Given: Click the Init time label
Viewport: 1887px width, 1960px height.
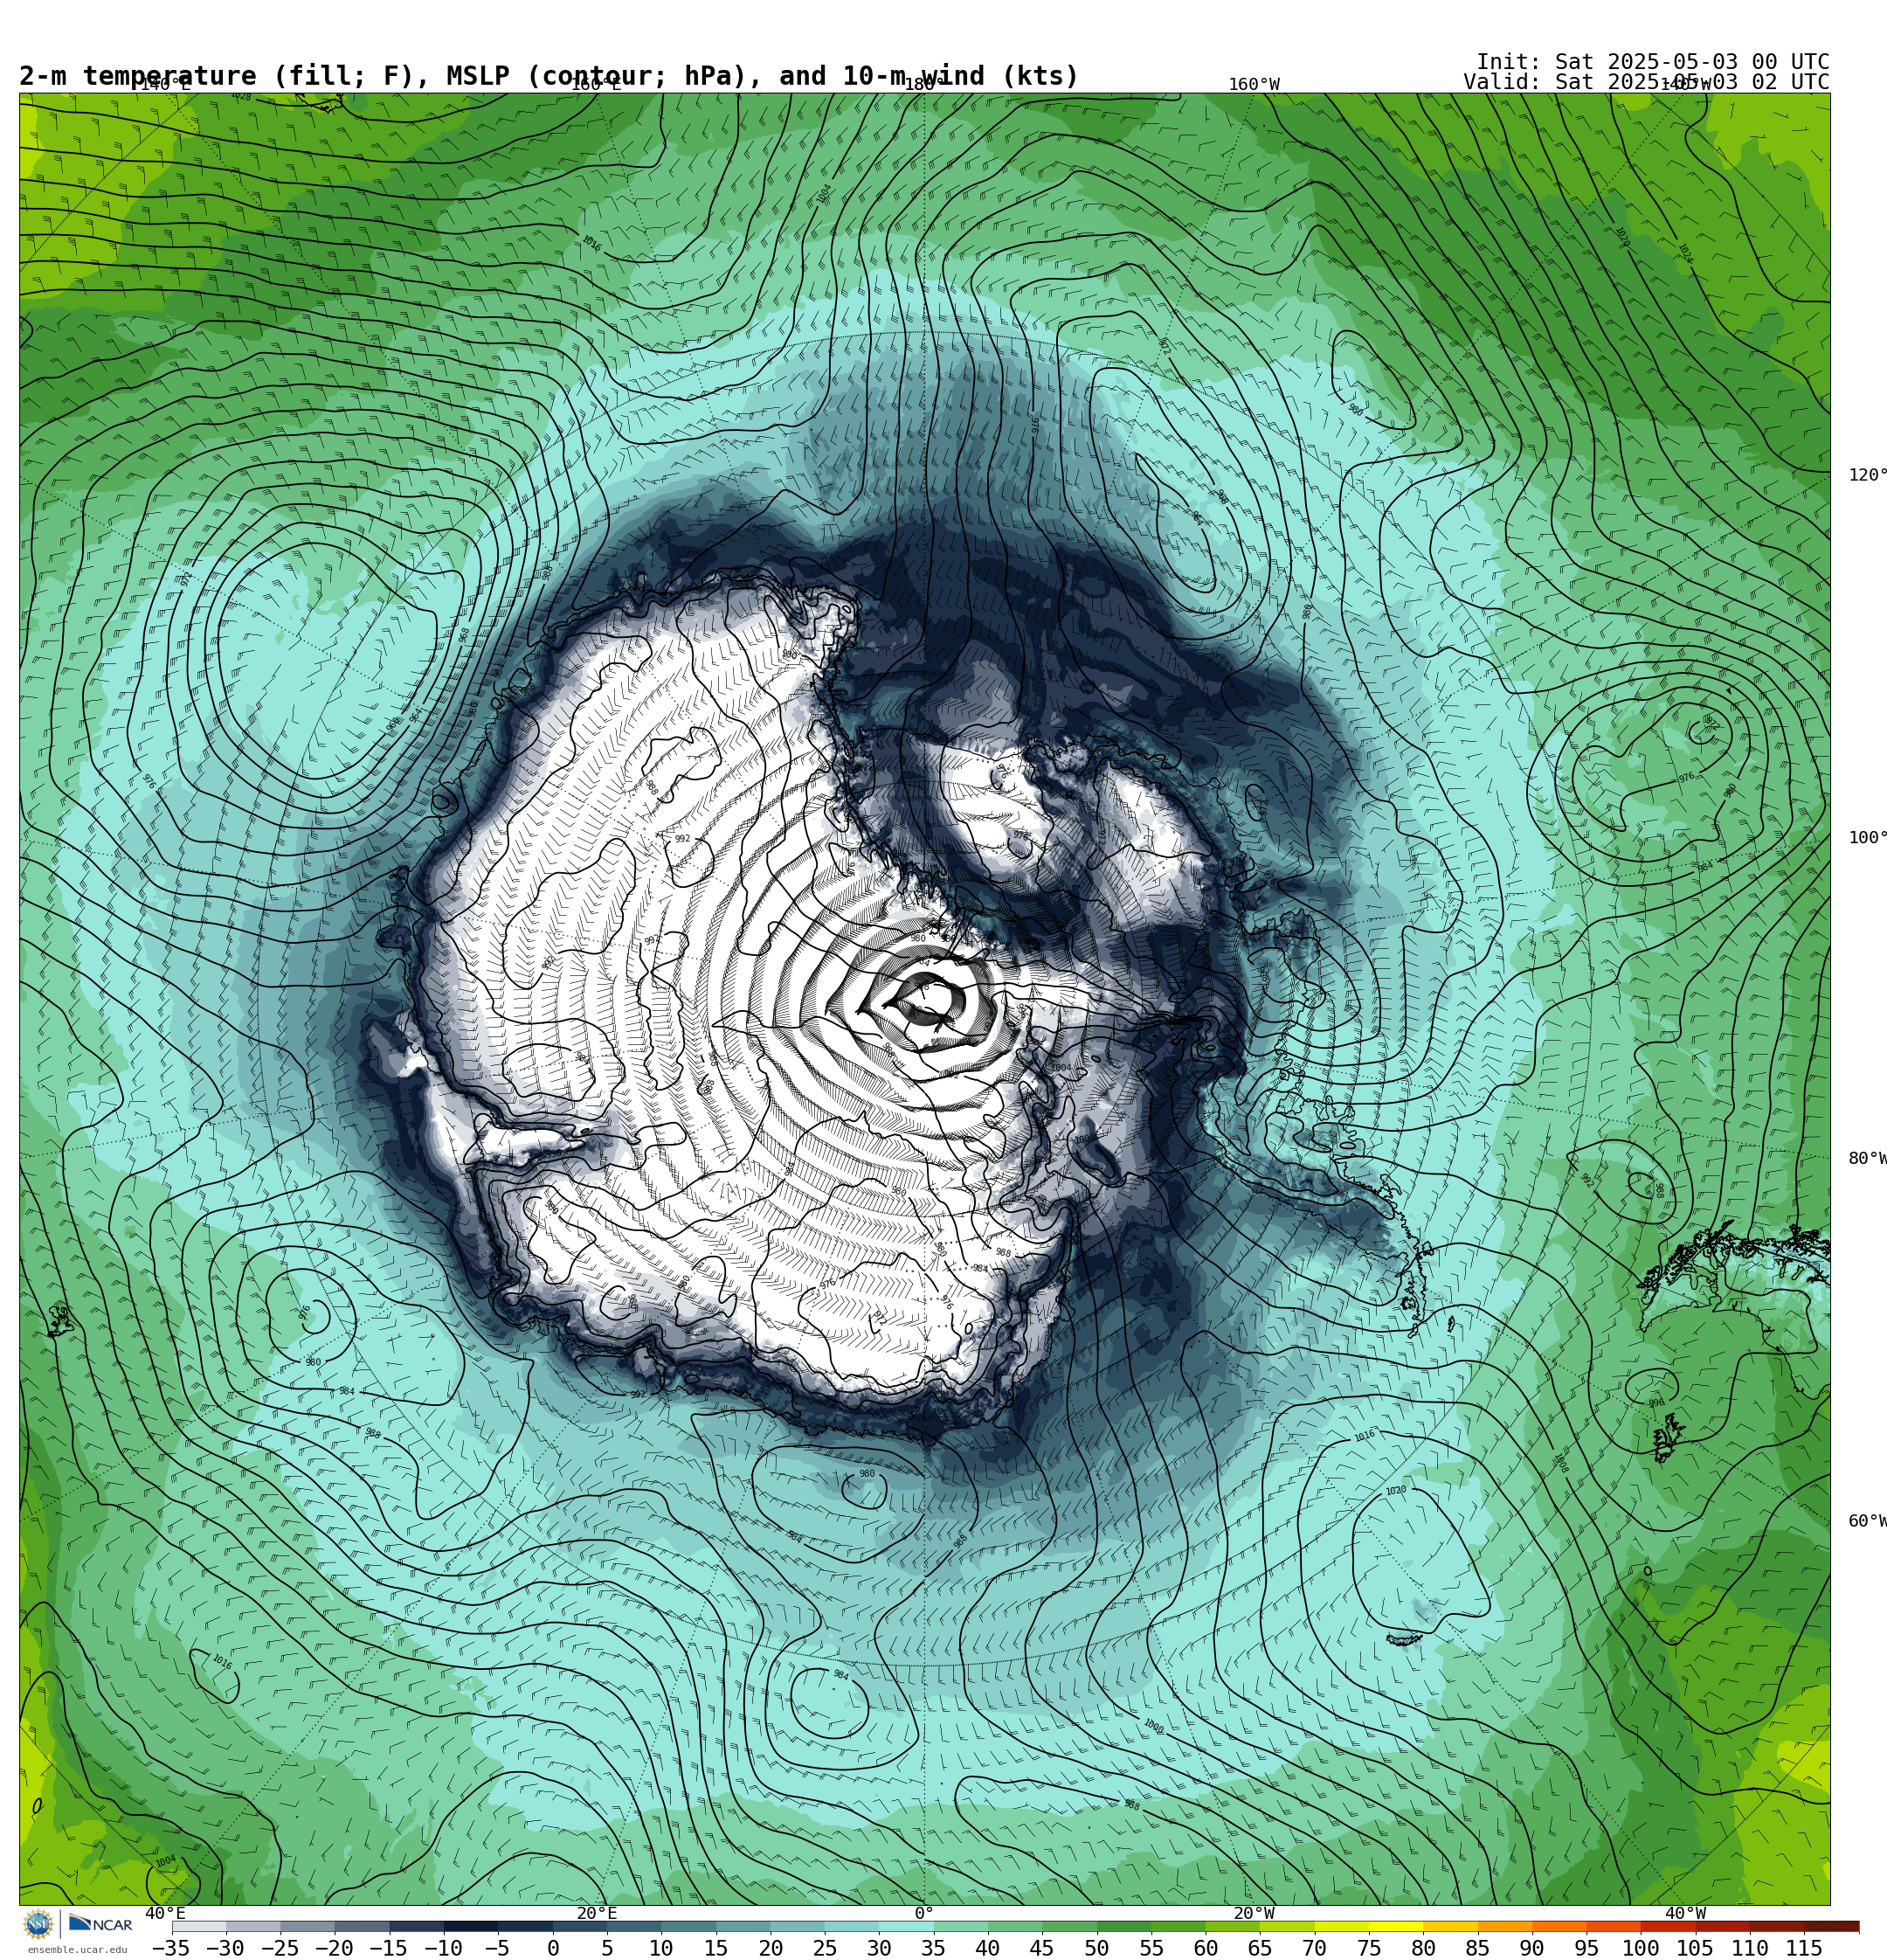Looking at the screenshot, I should click(1652, 62).
